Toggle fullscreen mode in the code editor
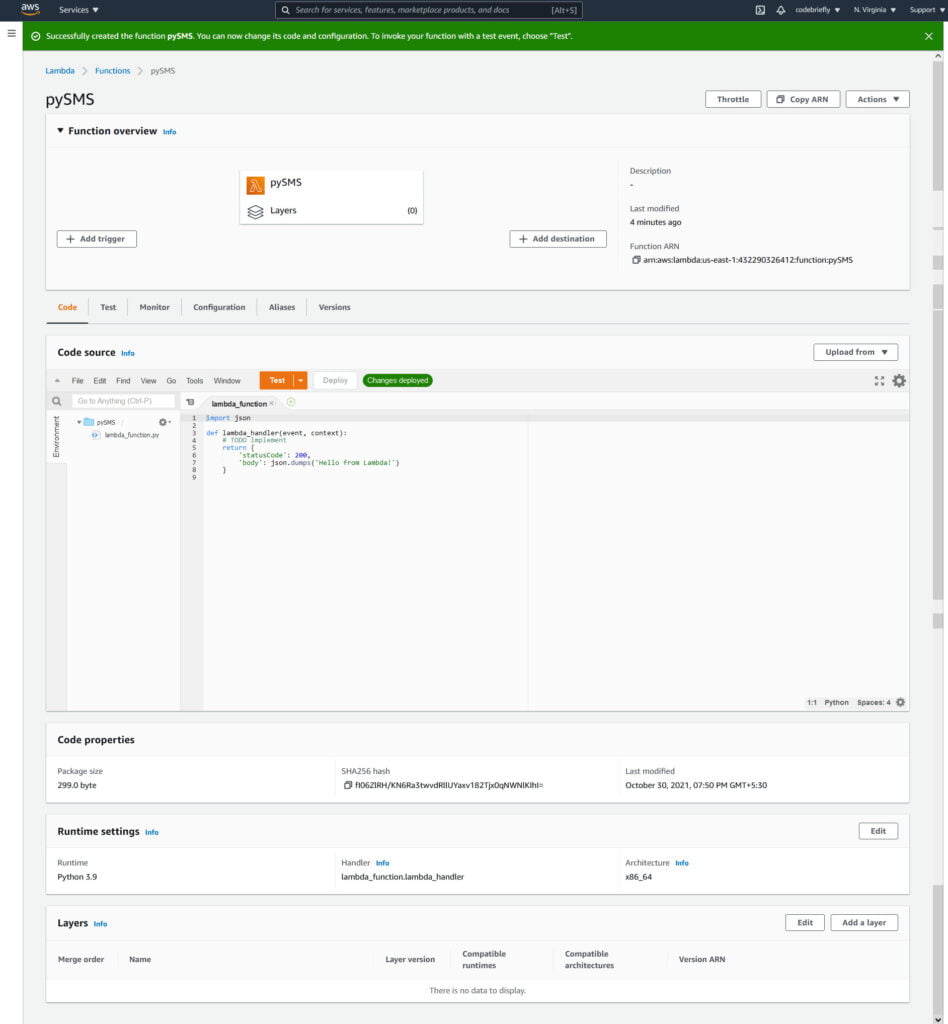 pos(879,380)
